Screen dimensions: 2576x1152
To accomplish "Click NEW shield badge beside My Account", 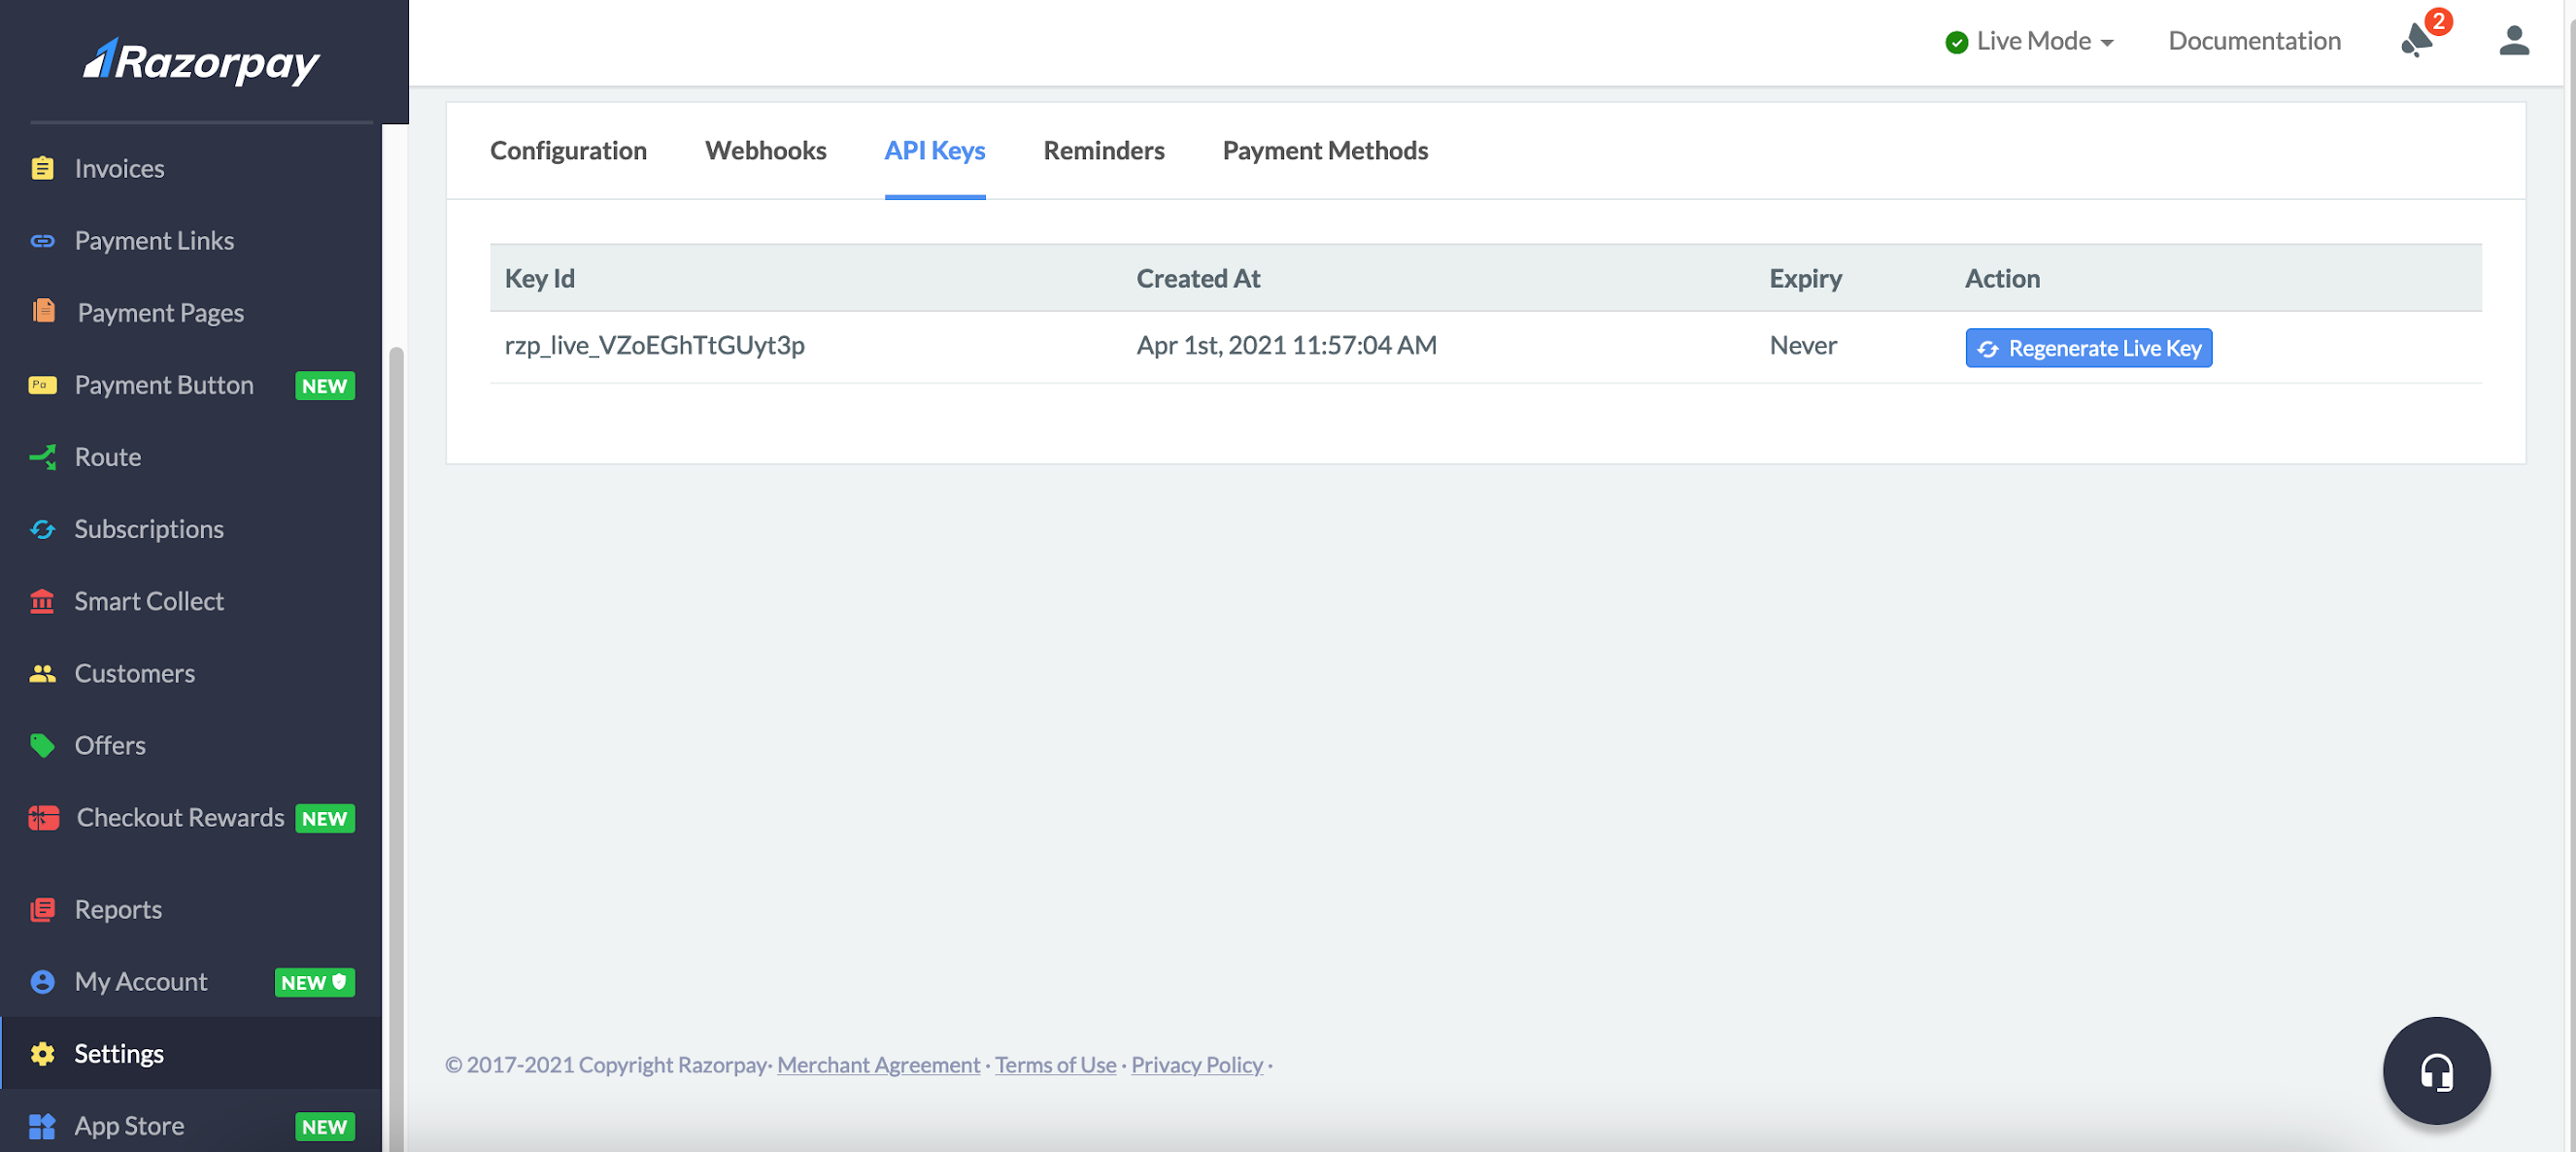I will tap(314, 982).
